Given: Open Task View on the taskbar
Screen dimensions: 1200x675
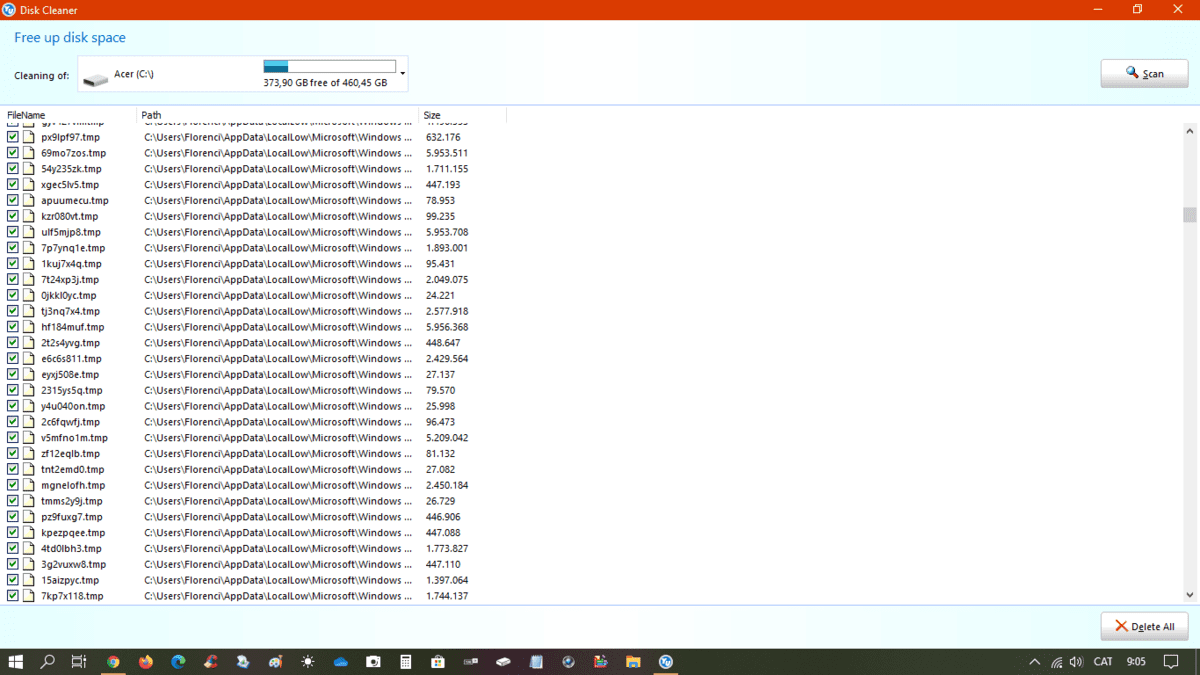Looking at the screenshot, I should tap(79, 662).
